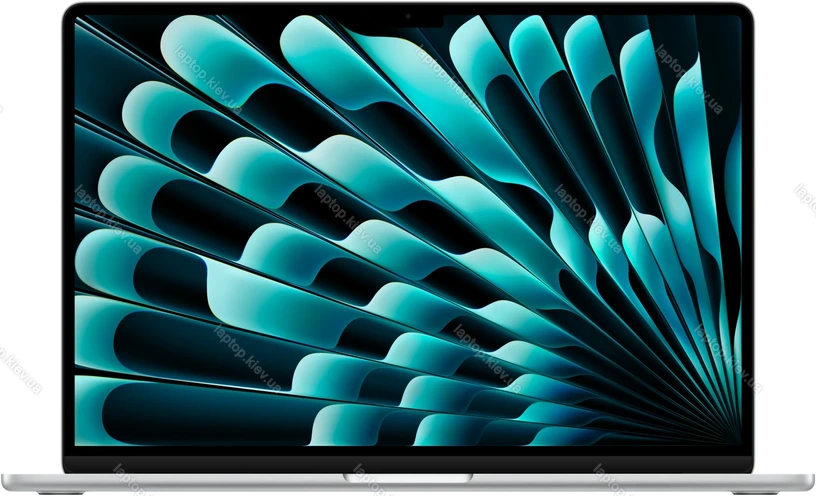Screen dimensions: 816x496
Task: Click the black bezel left of the camera notch
Action: click(x=250, y=10)
